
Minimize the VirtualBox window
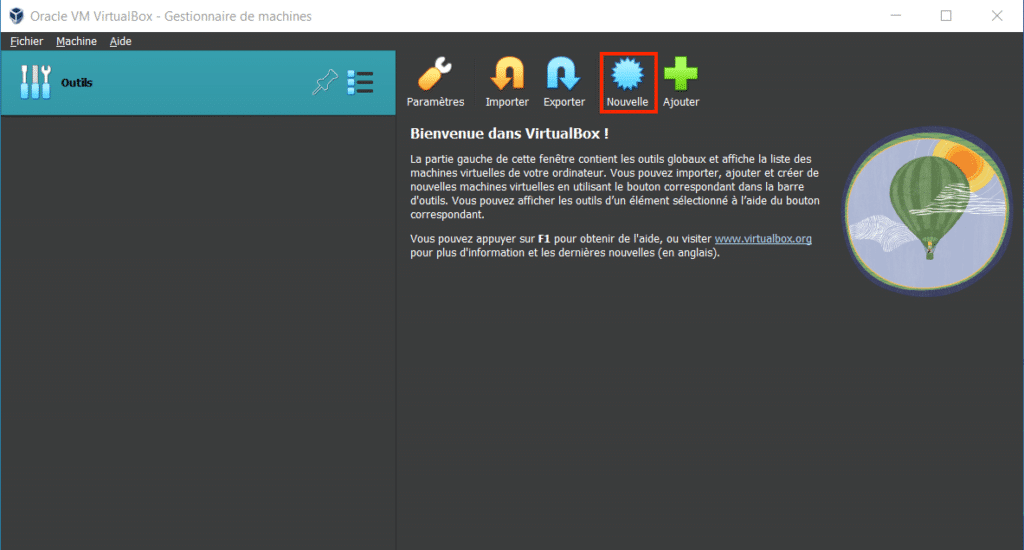coord(896,16)
